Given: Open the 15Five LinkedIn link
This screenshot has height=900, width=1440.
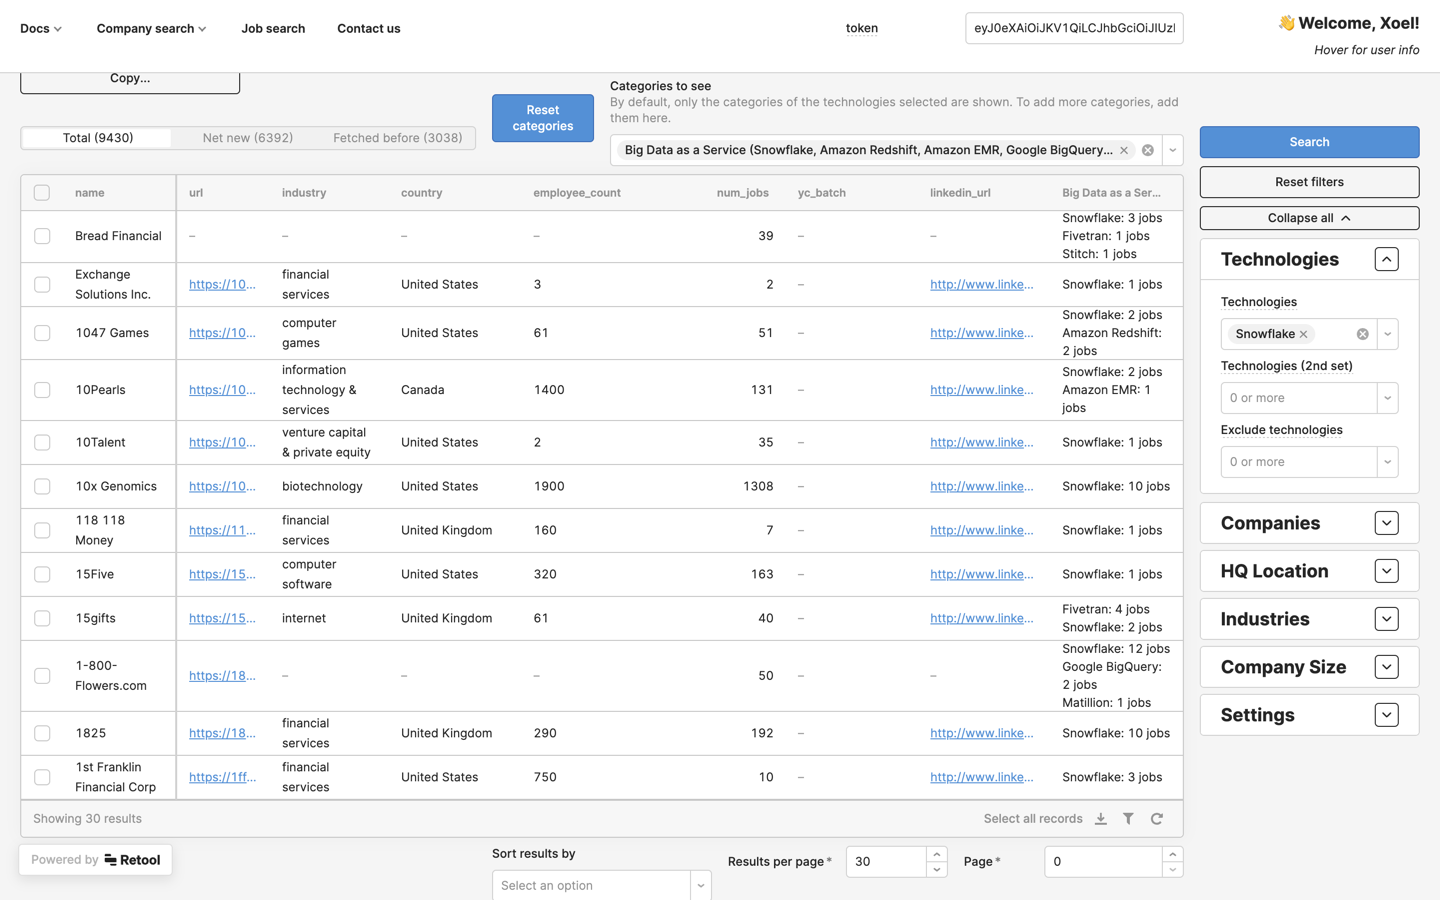Looking at the screenshot, I should point(982,574).
